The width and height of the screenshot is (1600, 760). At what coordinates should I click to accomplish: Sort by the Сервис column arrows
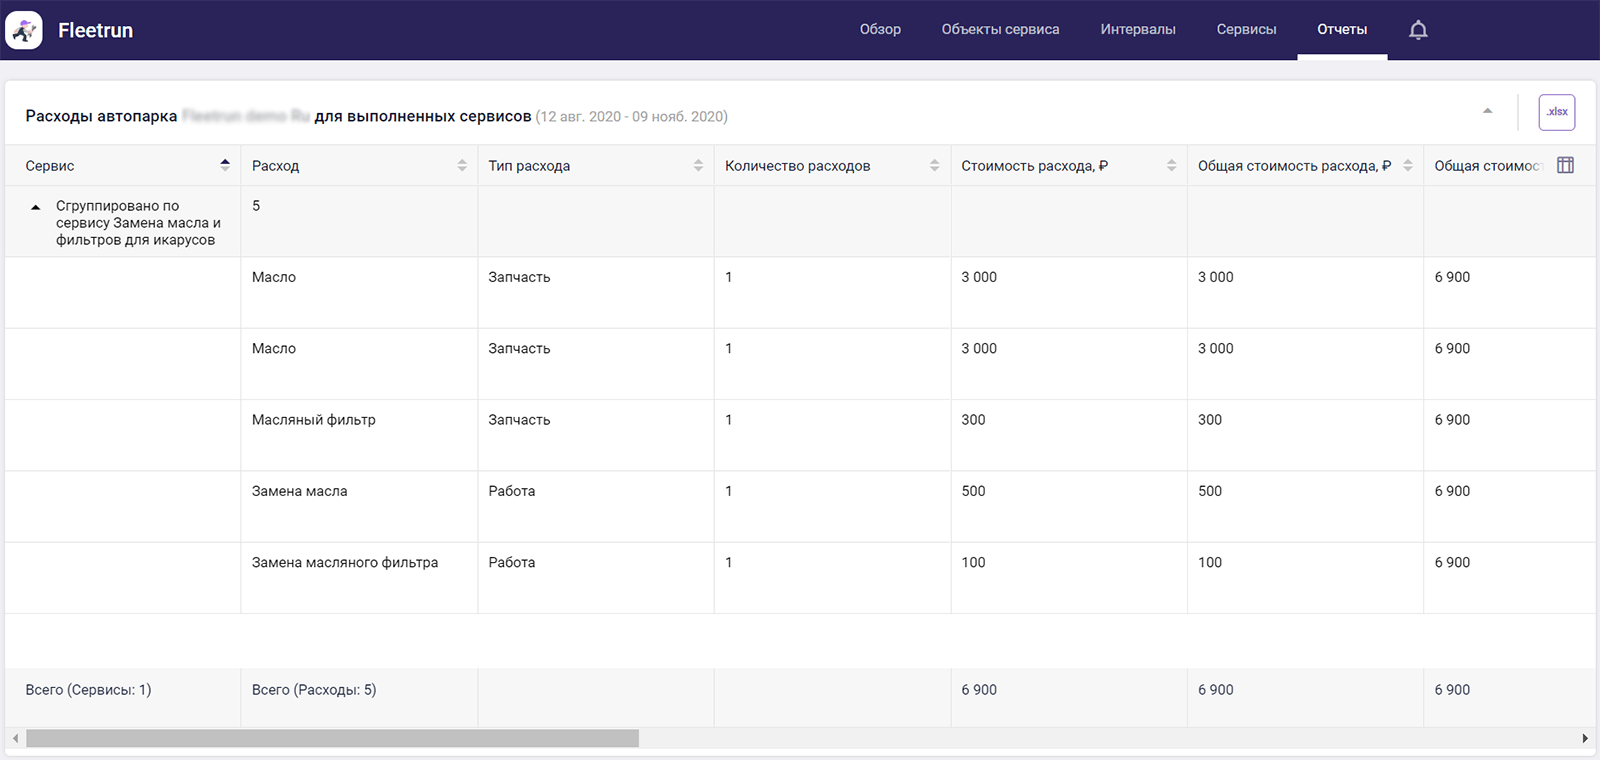(x=225, y=165)
